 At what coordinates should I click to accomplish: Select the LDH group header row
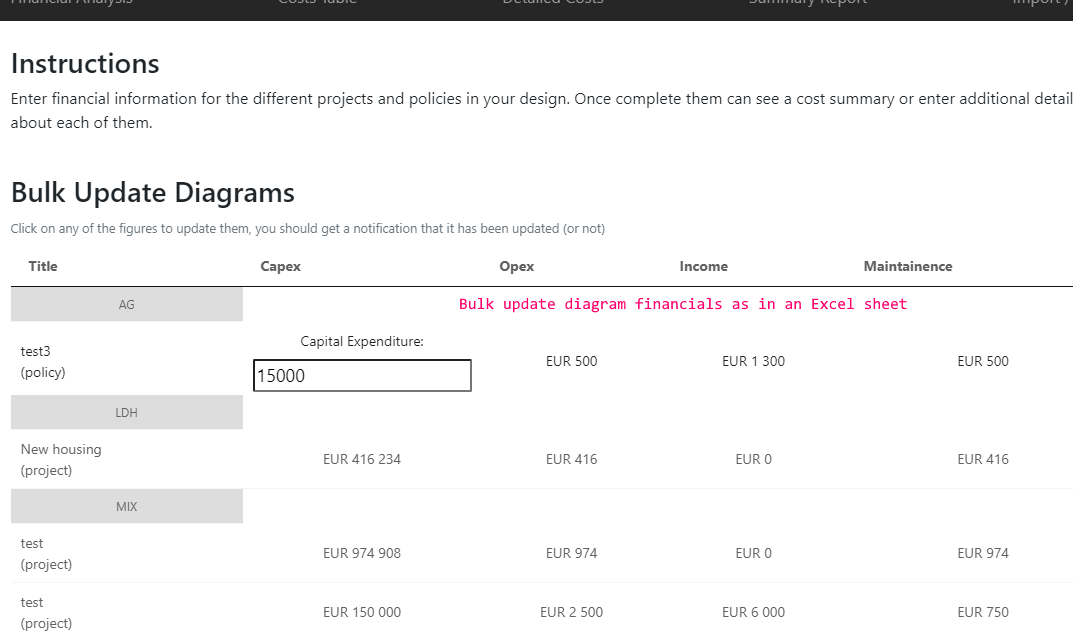click(x=127, y=413)
